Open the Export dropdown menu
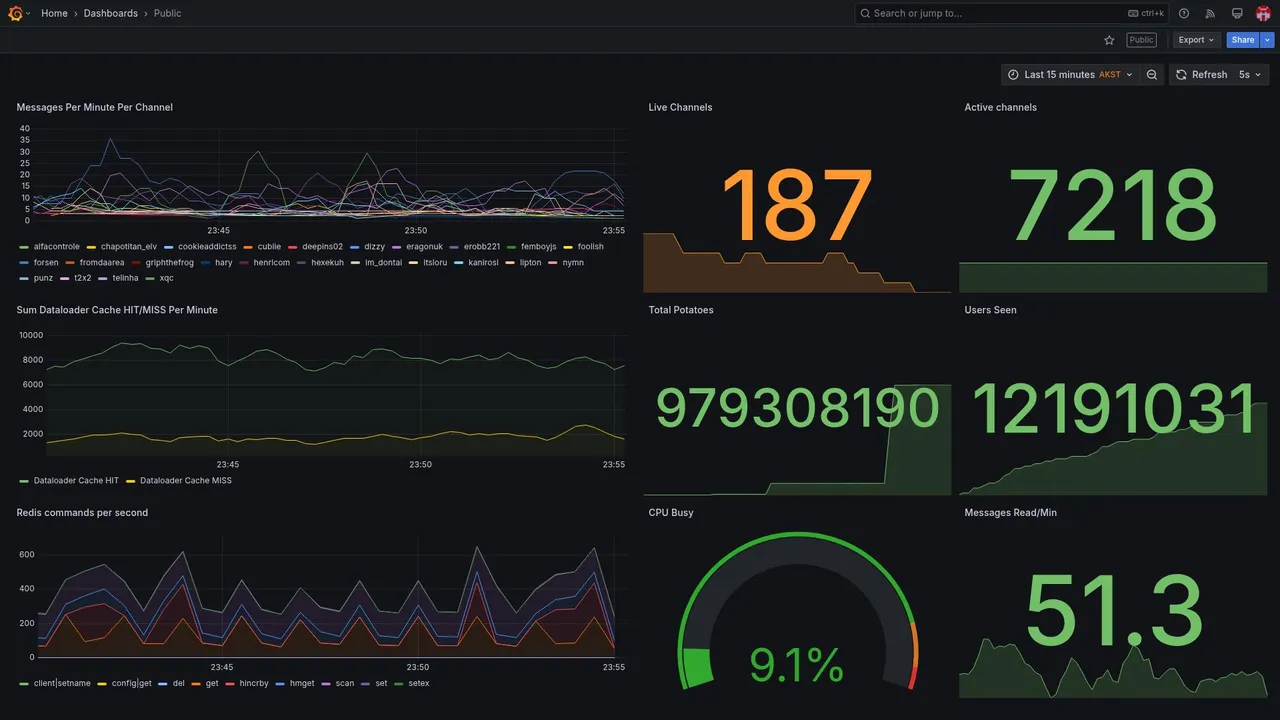1280x720 pixels. [1196, 40]
